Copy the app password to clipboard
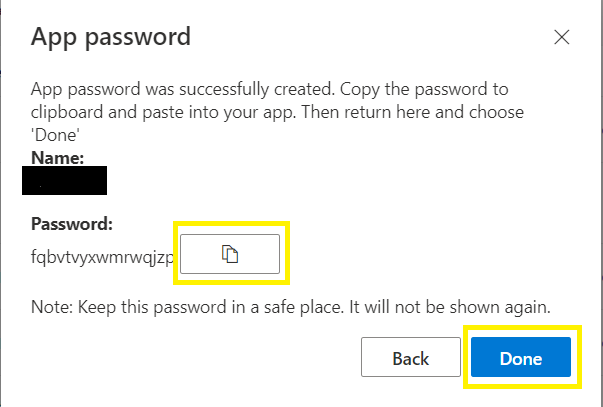Image resolution: width=603 pixels, height=407 pixels. (x=230, y=255)
